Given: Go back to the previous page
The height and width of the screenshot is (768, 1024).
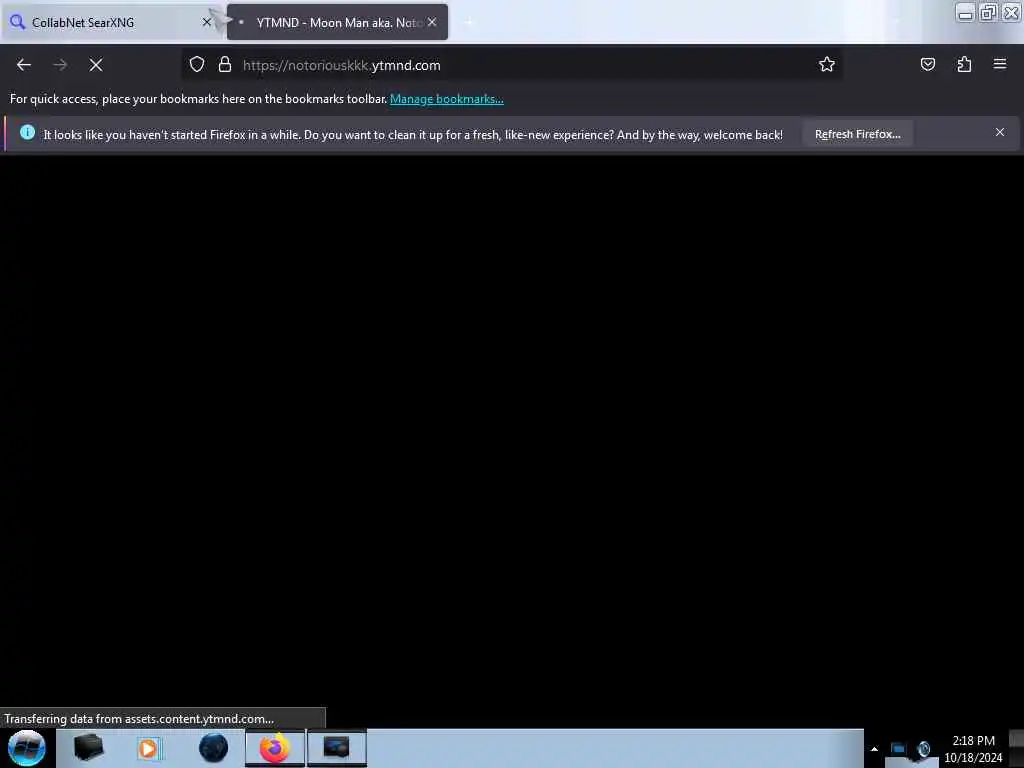Looking at the screenshot, I should 24,65.
